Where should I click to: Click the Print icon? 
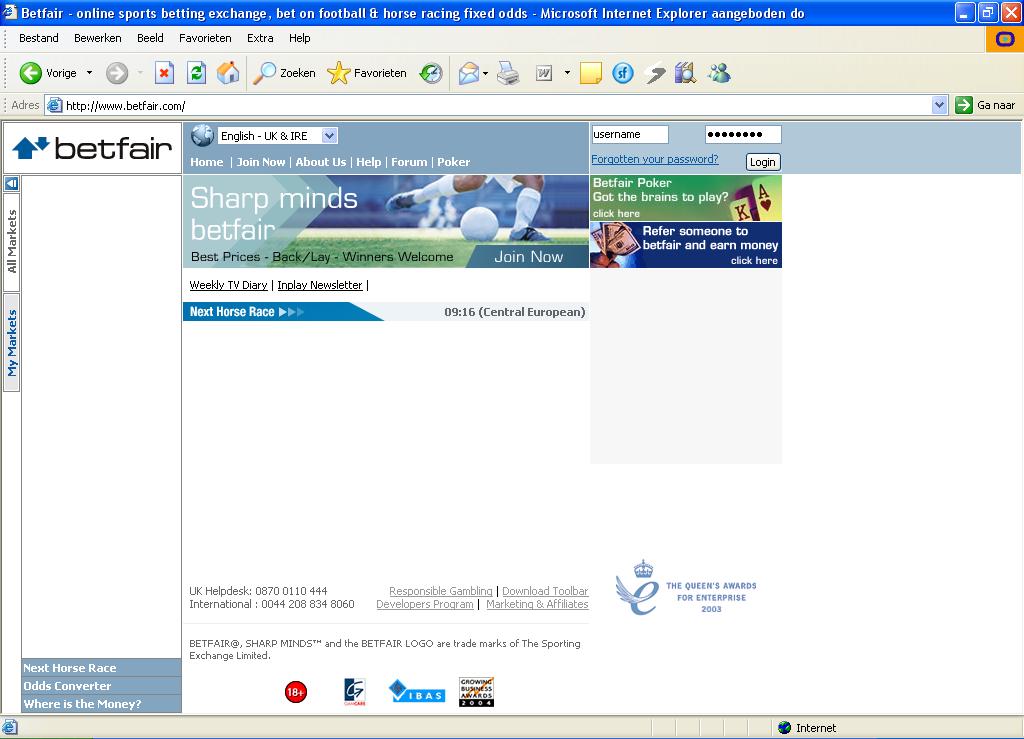[x=507, y=73]
